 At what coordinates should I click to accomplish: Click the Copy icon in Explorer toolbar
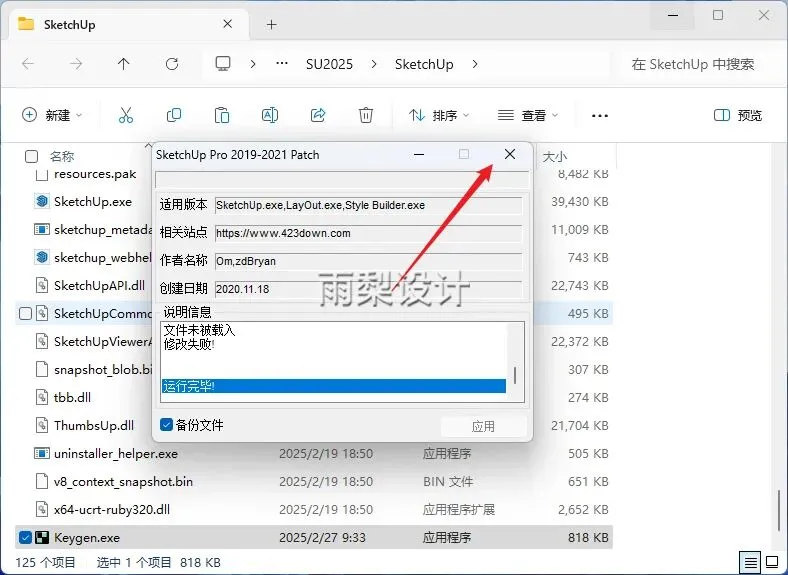point(174,115)
